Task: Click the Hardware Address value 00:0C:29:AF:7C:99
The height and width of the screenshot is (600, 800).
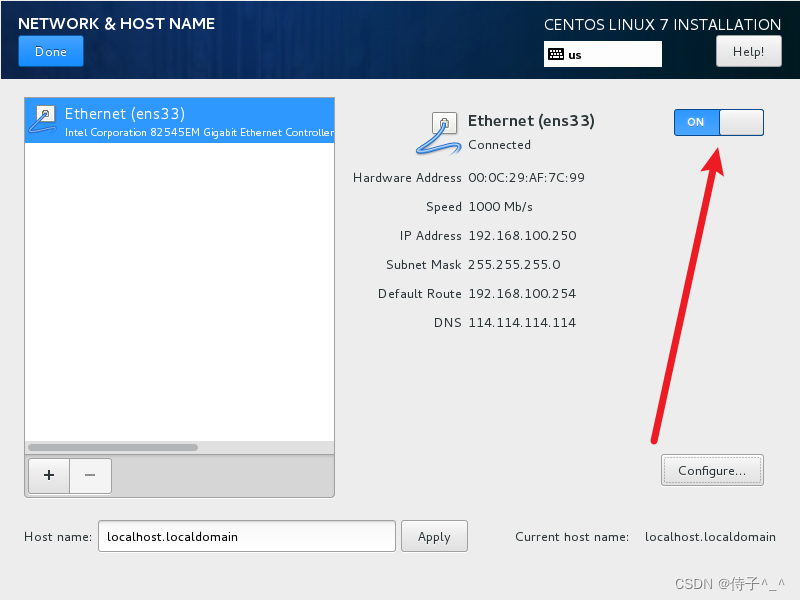Action: (x=527, y=178)
